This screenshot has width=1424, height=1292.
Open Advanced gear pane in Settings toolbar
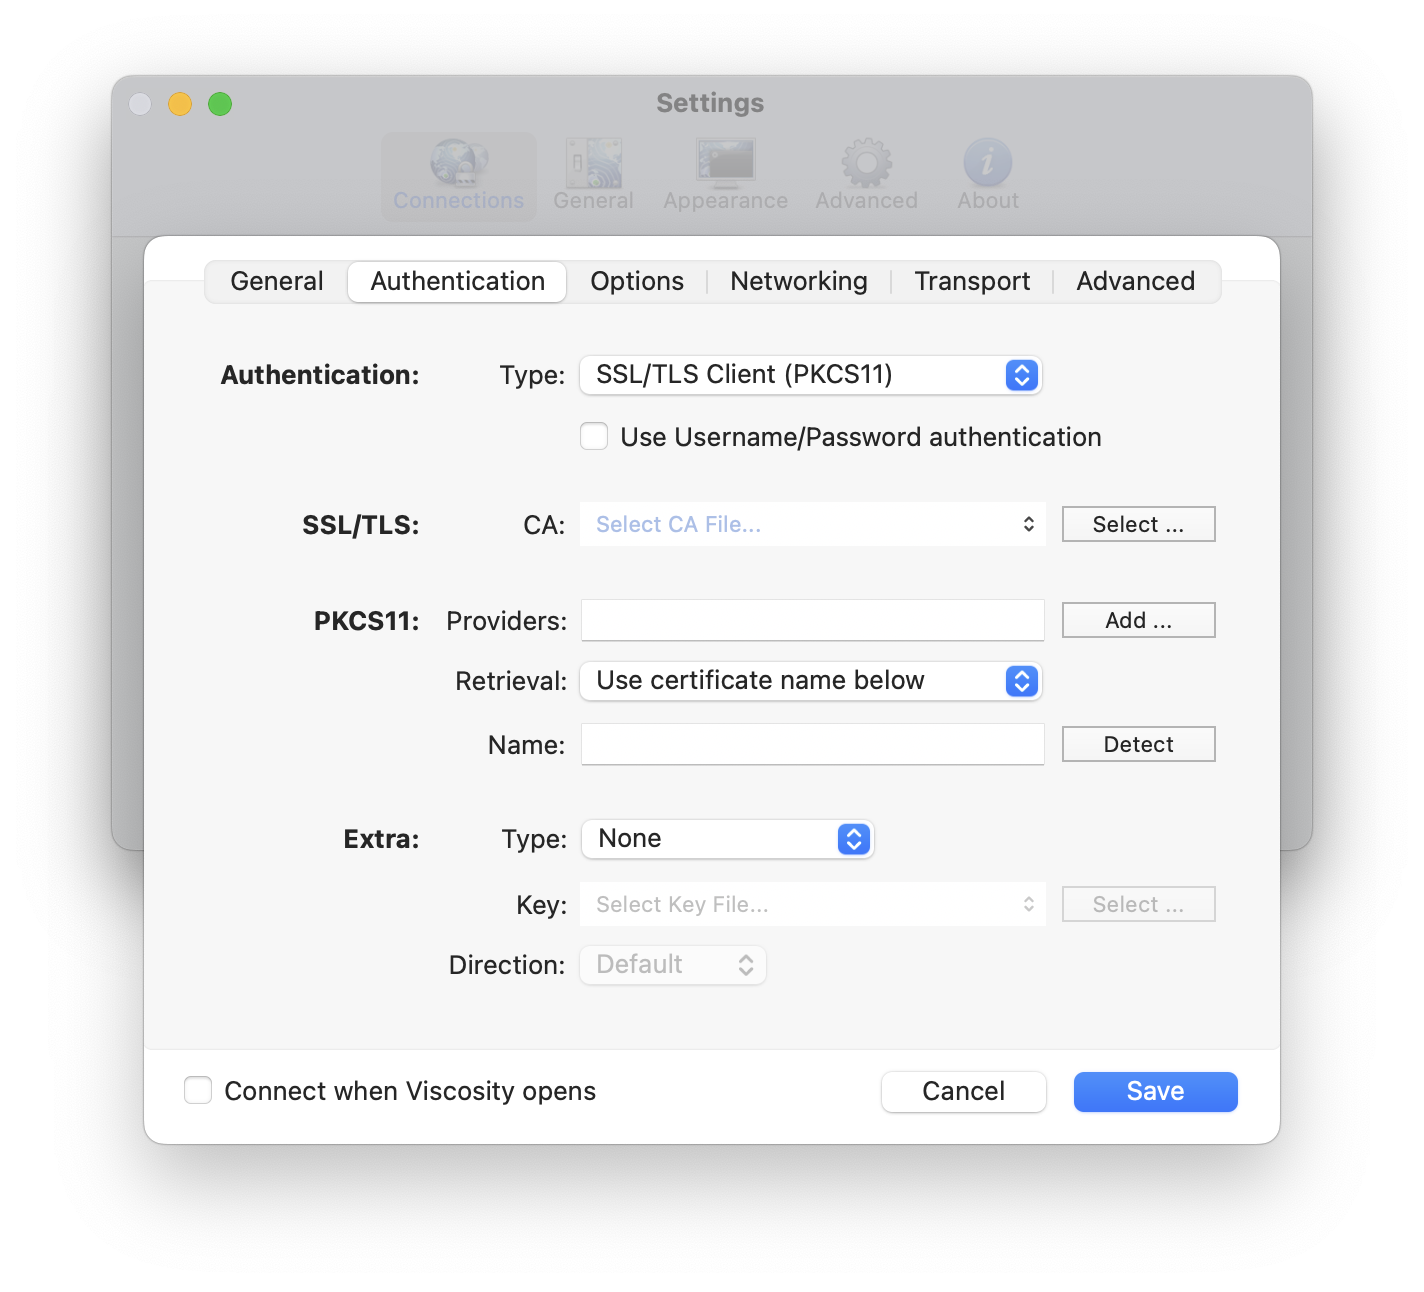point(866,176)
